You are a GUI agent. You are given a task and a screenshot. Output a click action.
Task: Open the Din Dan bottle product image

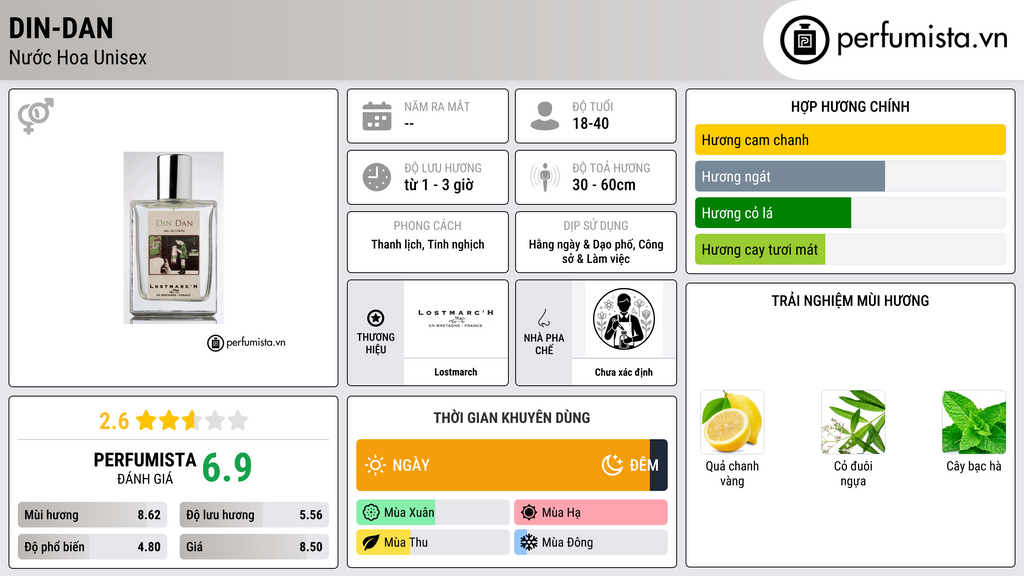174,238
